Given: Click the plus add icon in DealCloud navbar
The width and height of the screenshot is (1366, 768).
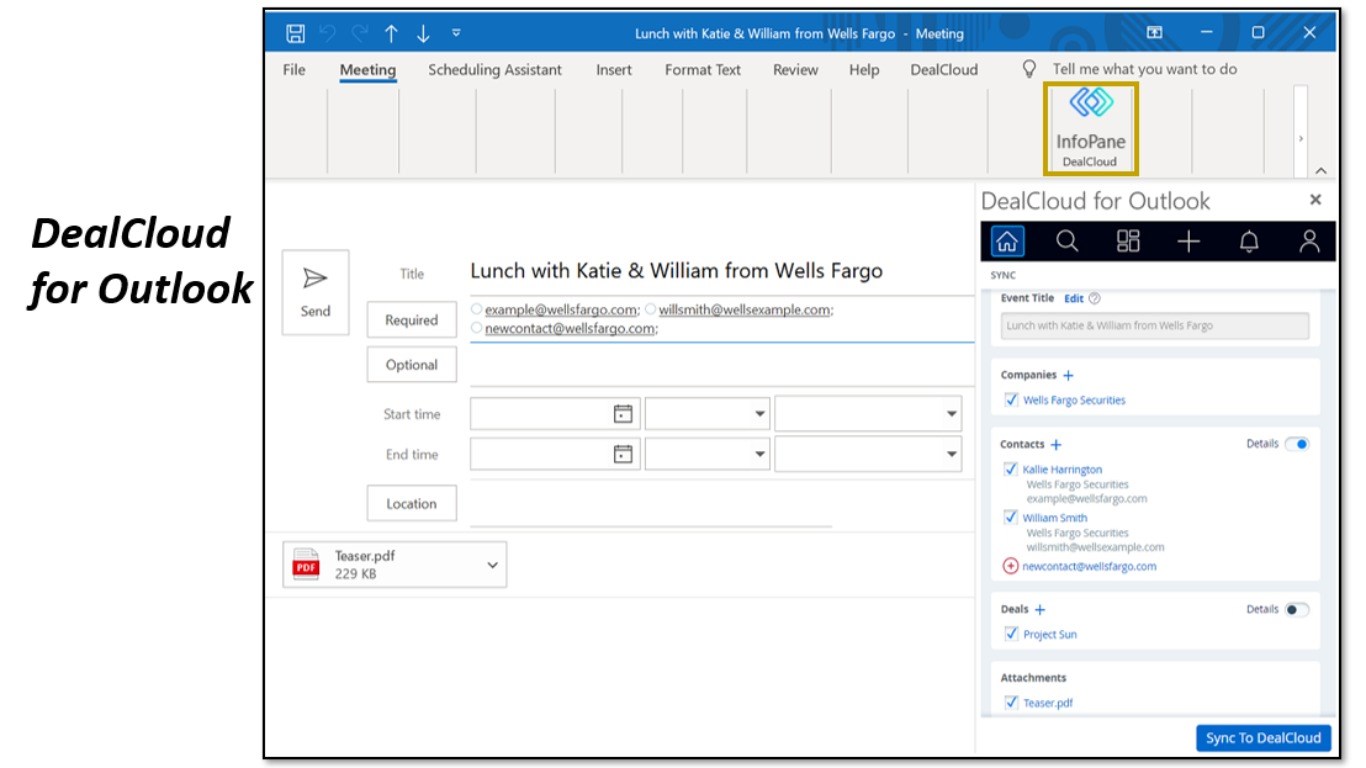Looking at the screenshot, I should coord(1188,241).
